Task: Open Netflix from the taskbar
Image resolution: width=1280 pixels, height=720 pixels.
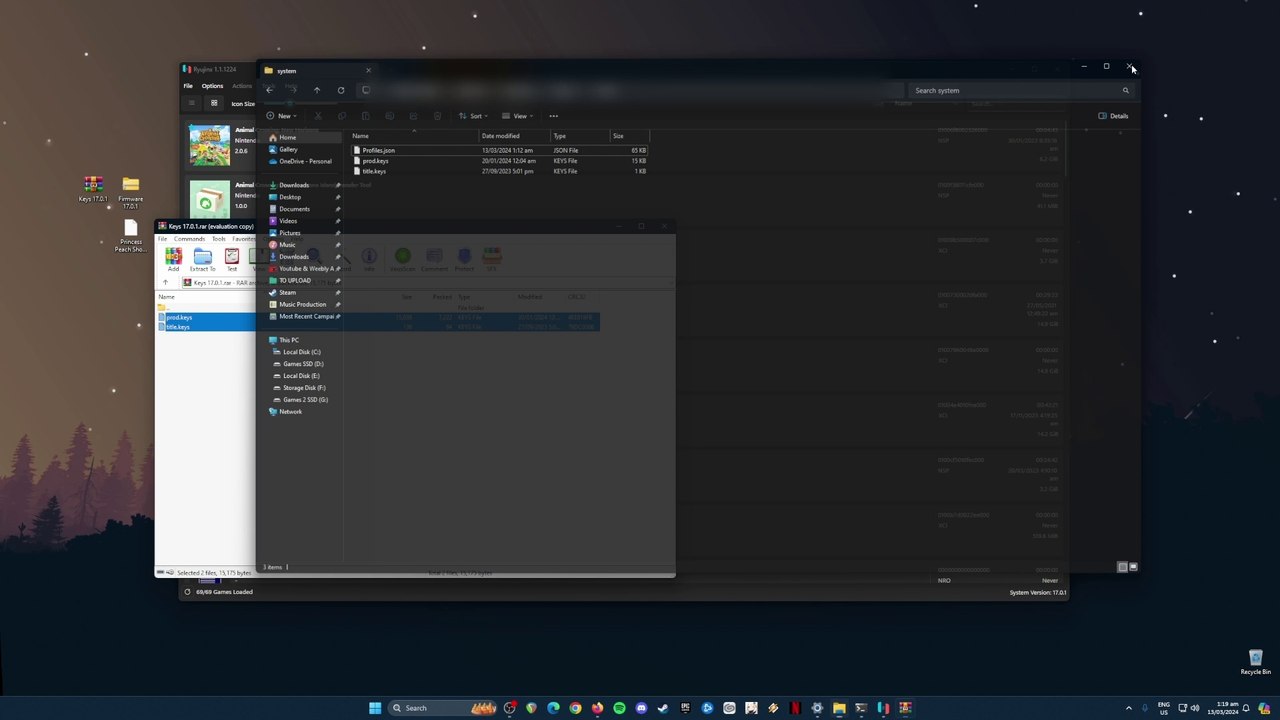Action: coord(795,708)
